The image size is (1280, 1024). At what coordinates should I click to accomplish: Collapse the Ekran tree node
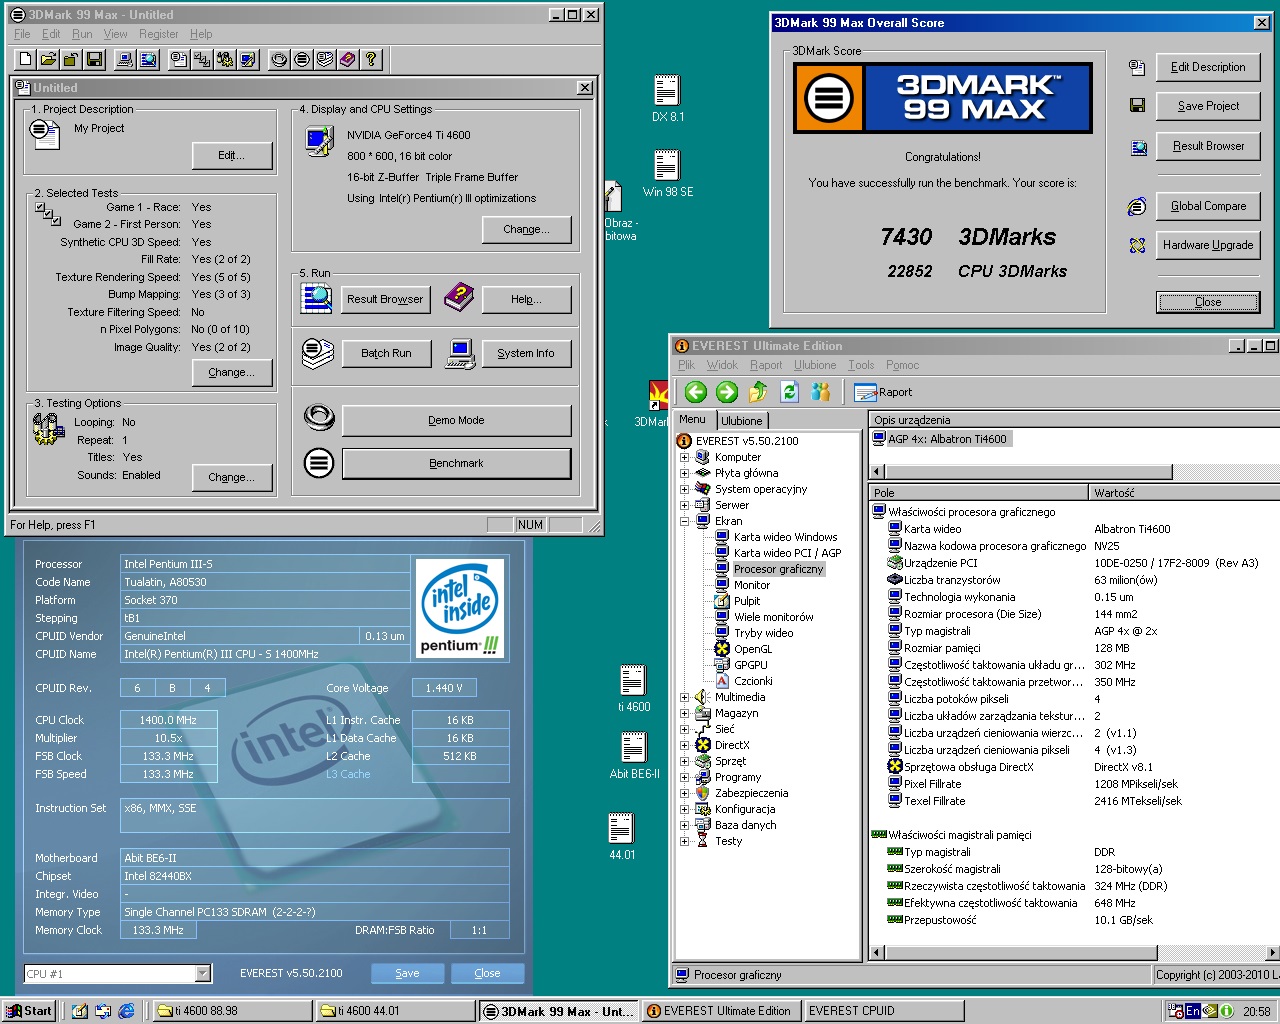(685, 521)
